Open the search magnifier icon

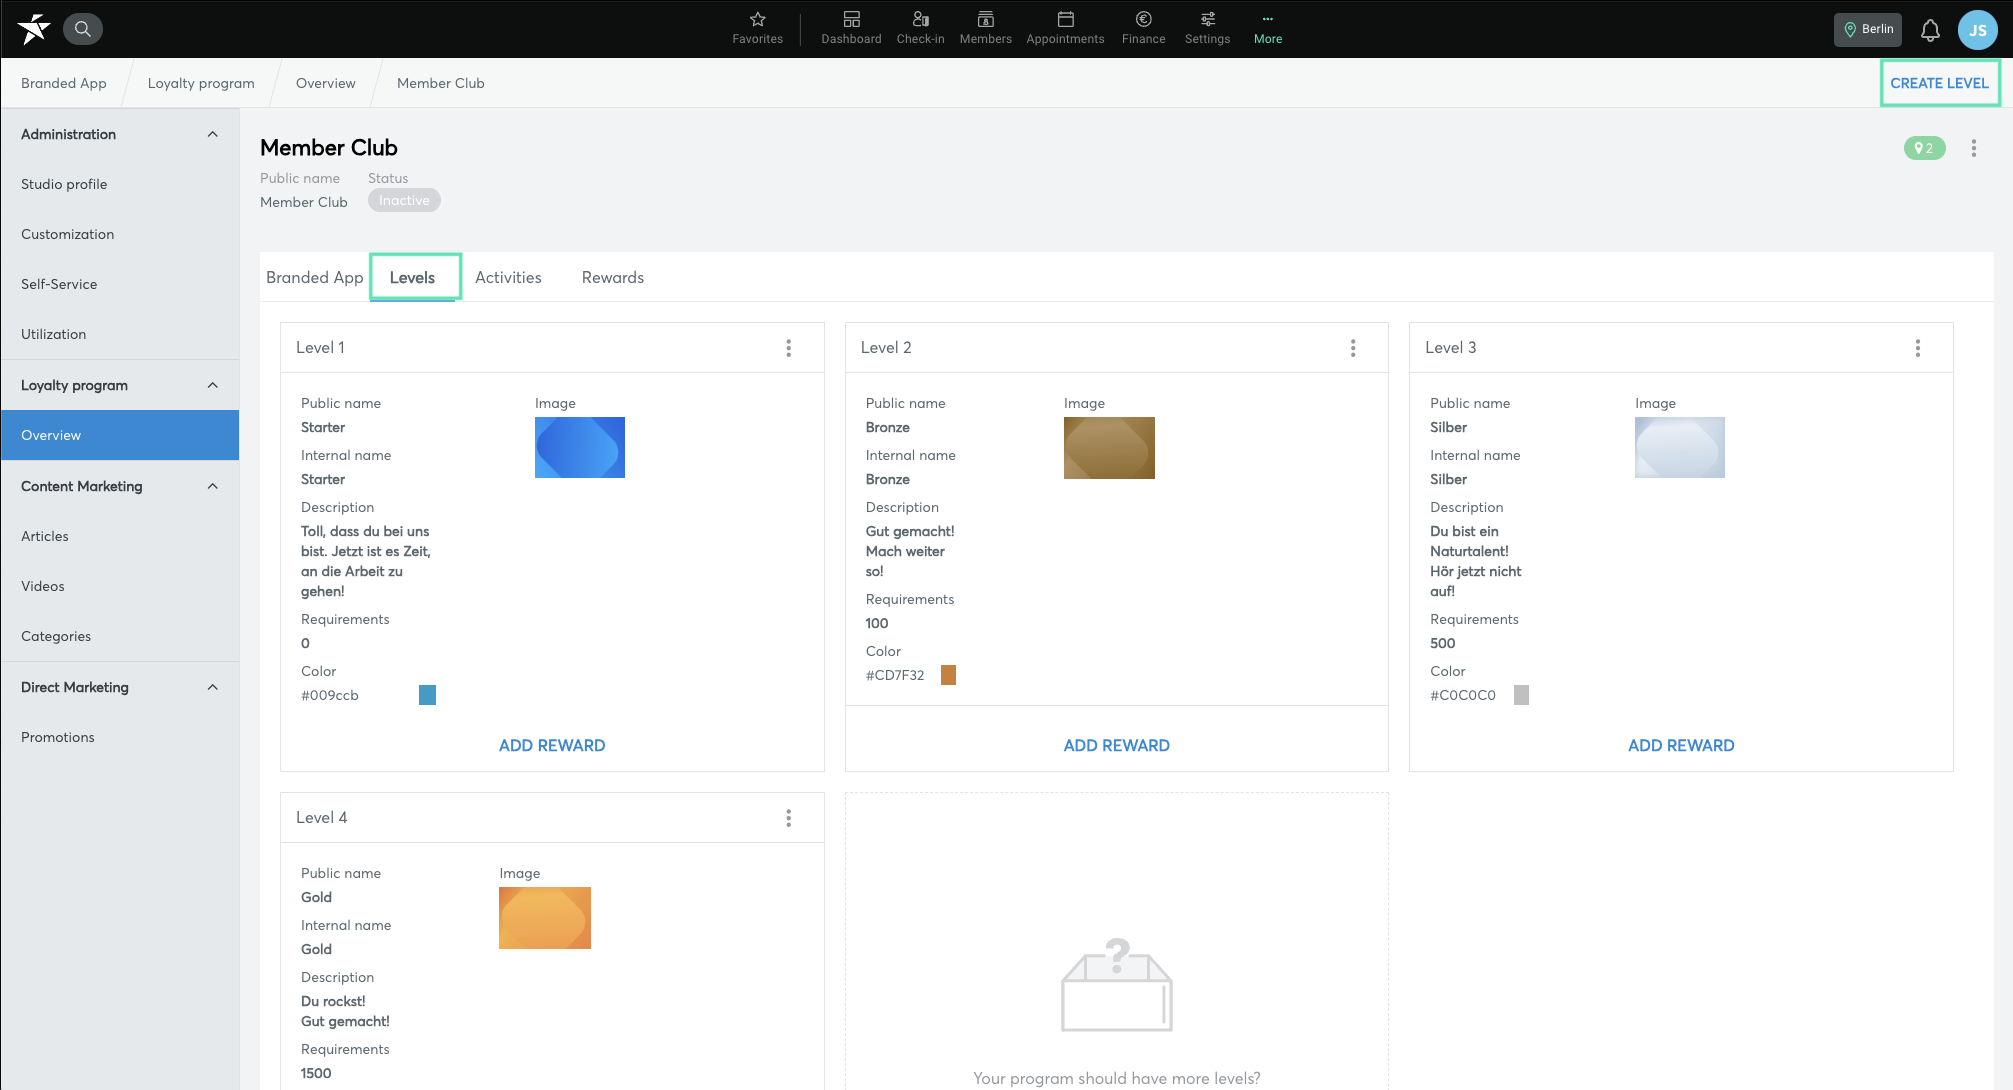tap(83, 29)
